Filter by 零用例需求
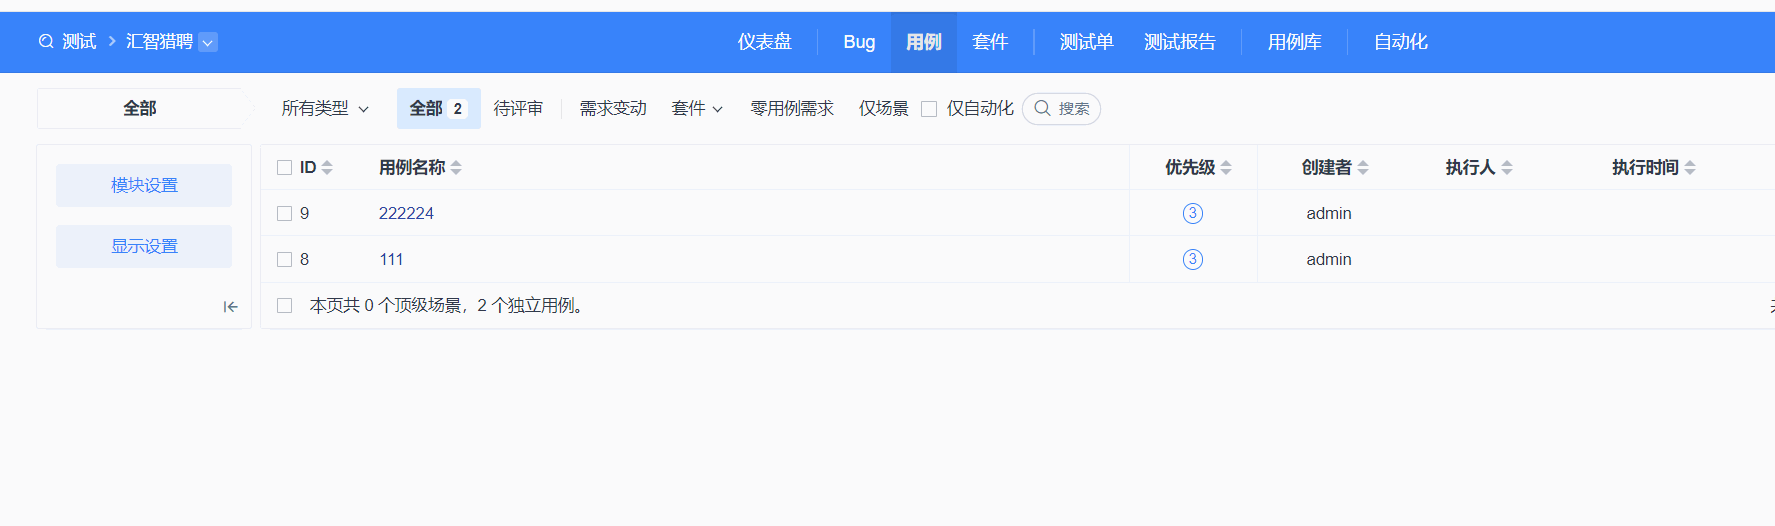 (x=792, y=108)
